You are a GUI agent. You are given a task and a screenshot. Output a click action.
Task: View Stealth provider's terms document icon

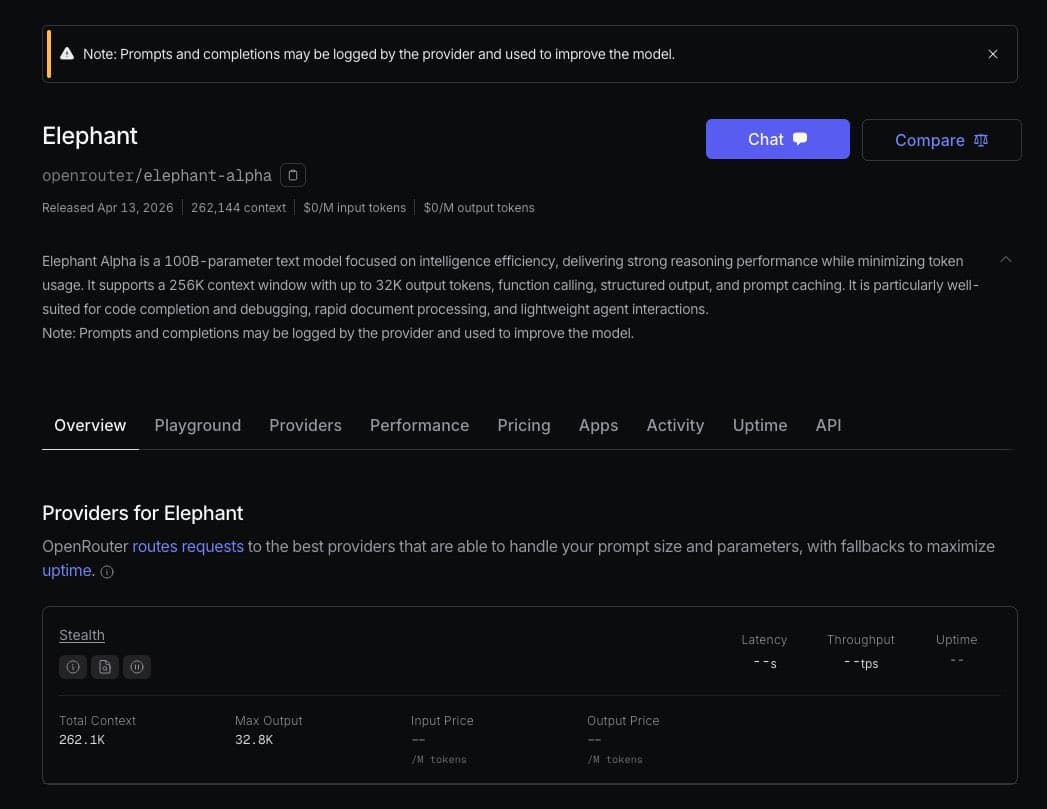pyautogui.click(x=105, y=666)
